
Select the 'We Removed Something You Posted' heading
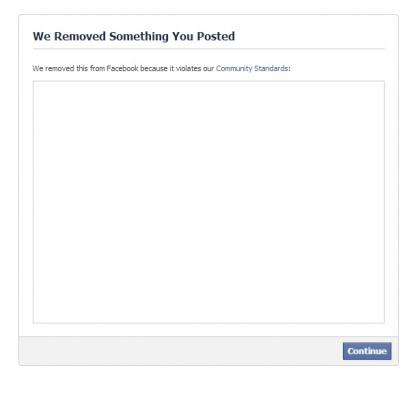(134, 36)
